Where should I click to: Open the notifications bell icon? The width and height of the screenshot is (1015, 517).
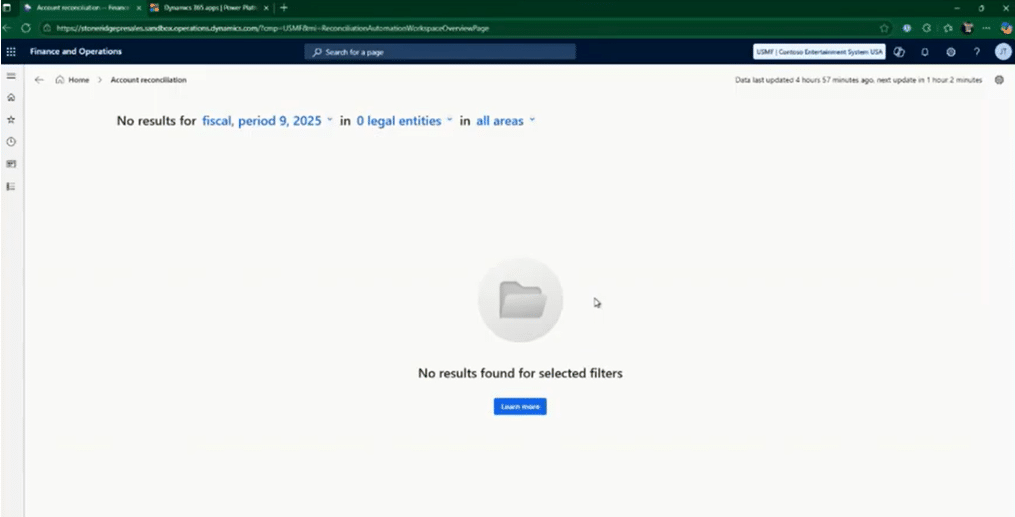pos(925,52)
